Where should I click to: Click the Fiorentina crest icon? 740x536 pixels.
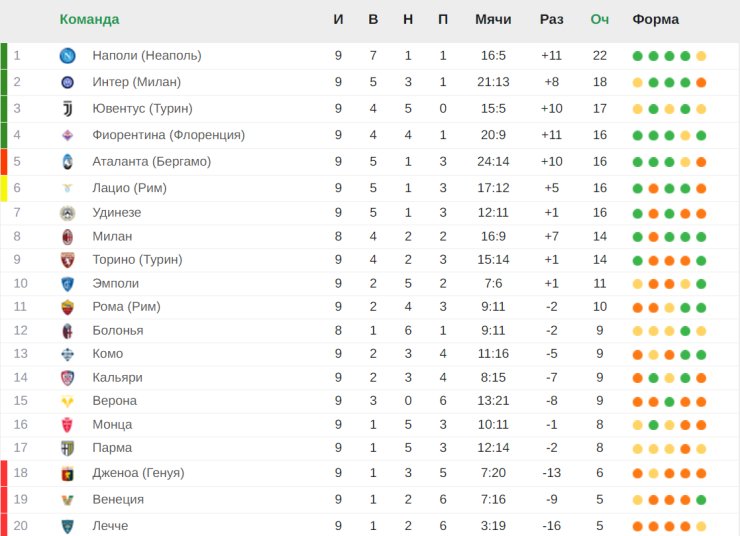pos(67,135)
